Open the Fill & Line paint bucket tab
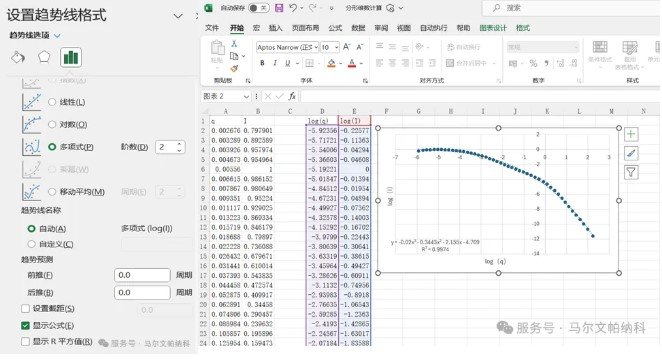 pyautogui.click(x=18, y=57)
